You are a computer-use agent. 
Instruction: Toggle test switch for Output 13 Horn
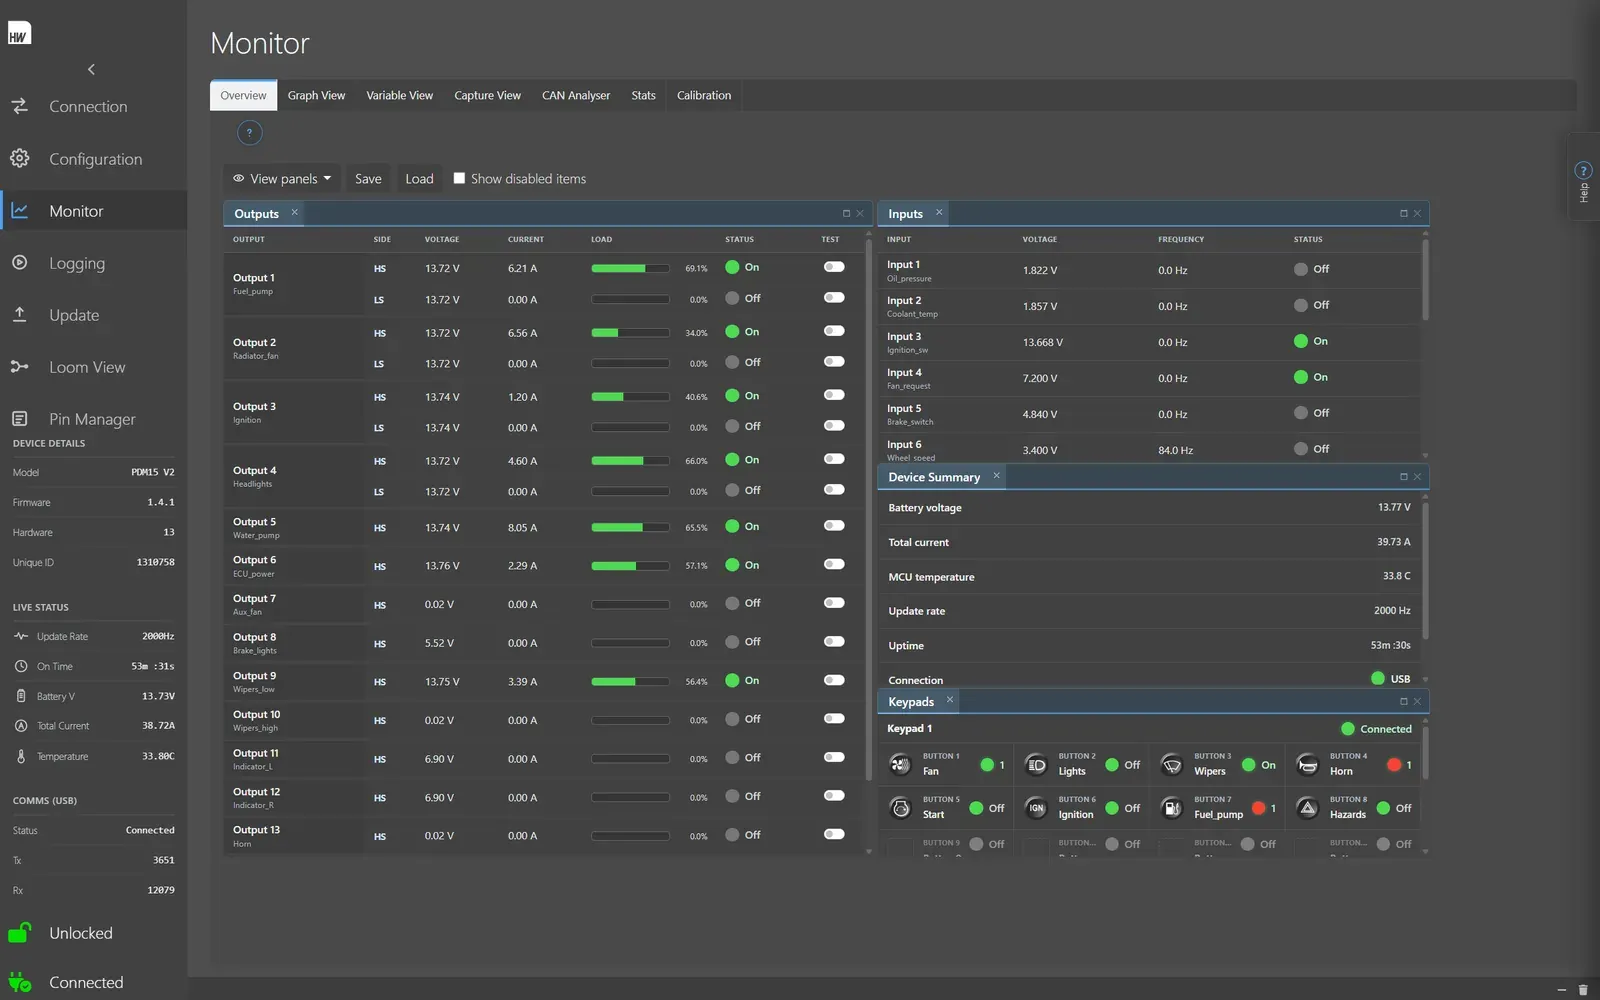tap(834, 834)
